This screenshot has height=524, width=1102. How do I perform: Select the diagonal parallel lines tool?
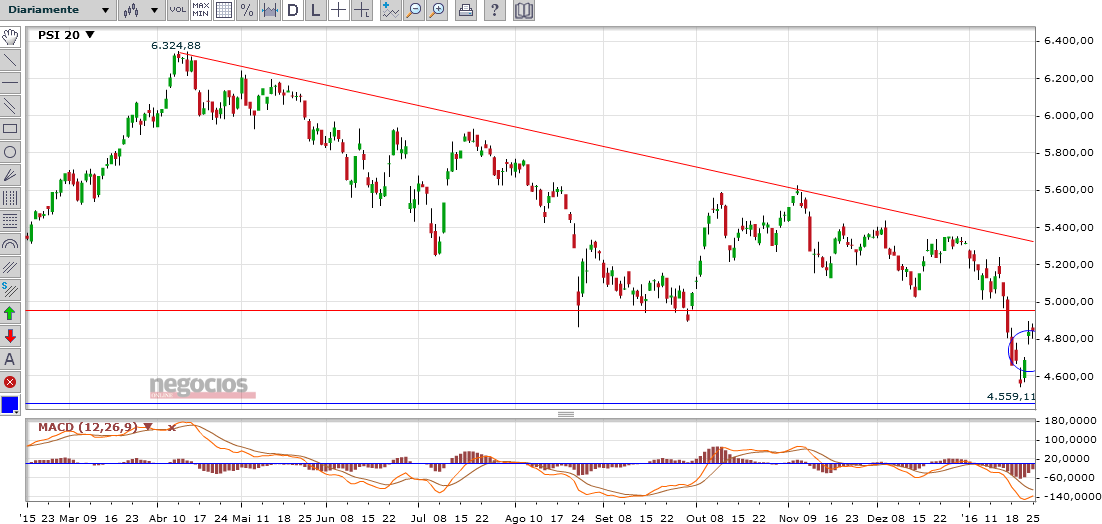[10, 267]
